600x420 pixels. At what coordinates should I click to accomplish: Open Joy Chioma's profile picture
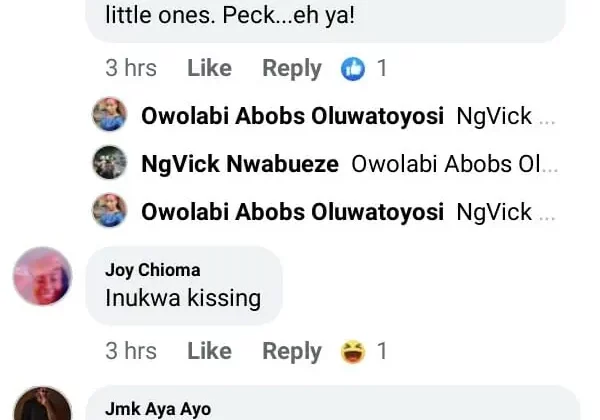point(42,277)
